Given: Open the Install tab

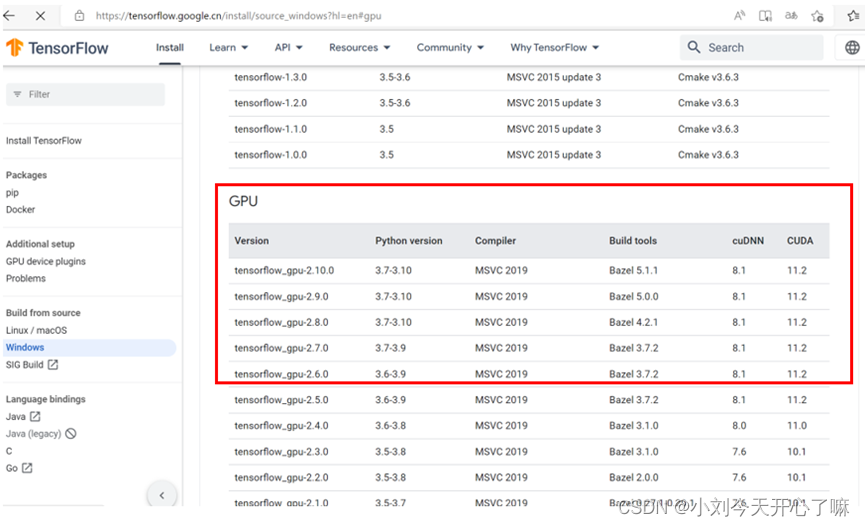Looking at the screenshot, I should coord(170,47).
